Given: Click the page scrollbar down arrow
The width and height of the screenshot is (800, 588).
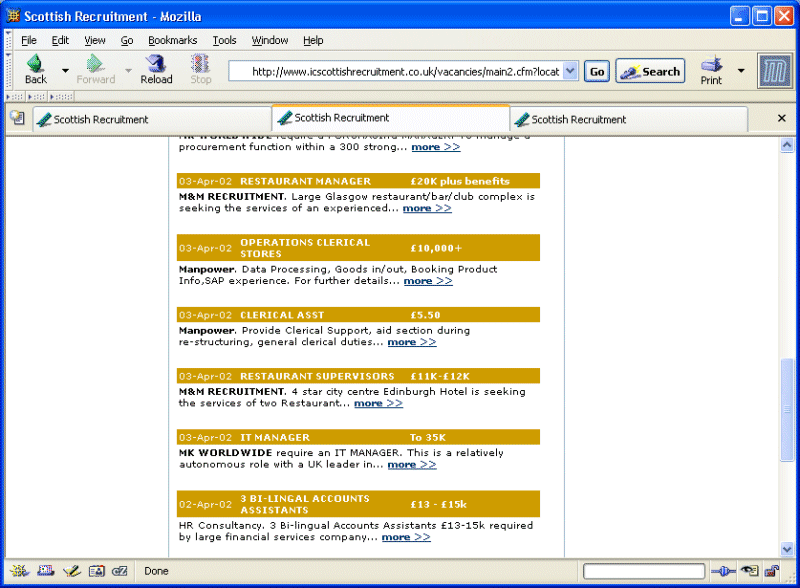Looking at the screenshot, I should coord(787,549).
